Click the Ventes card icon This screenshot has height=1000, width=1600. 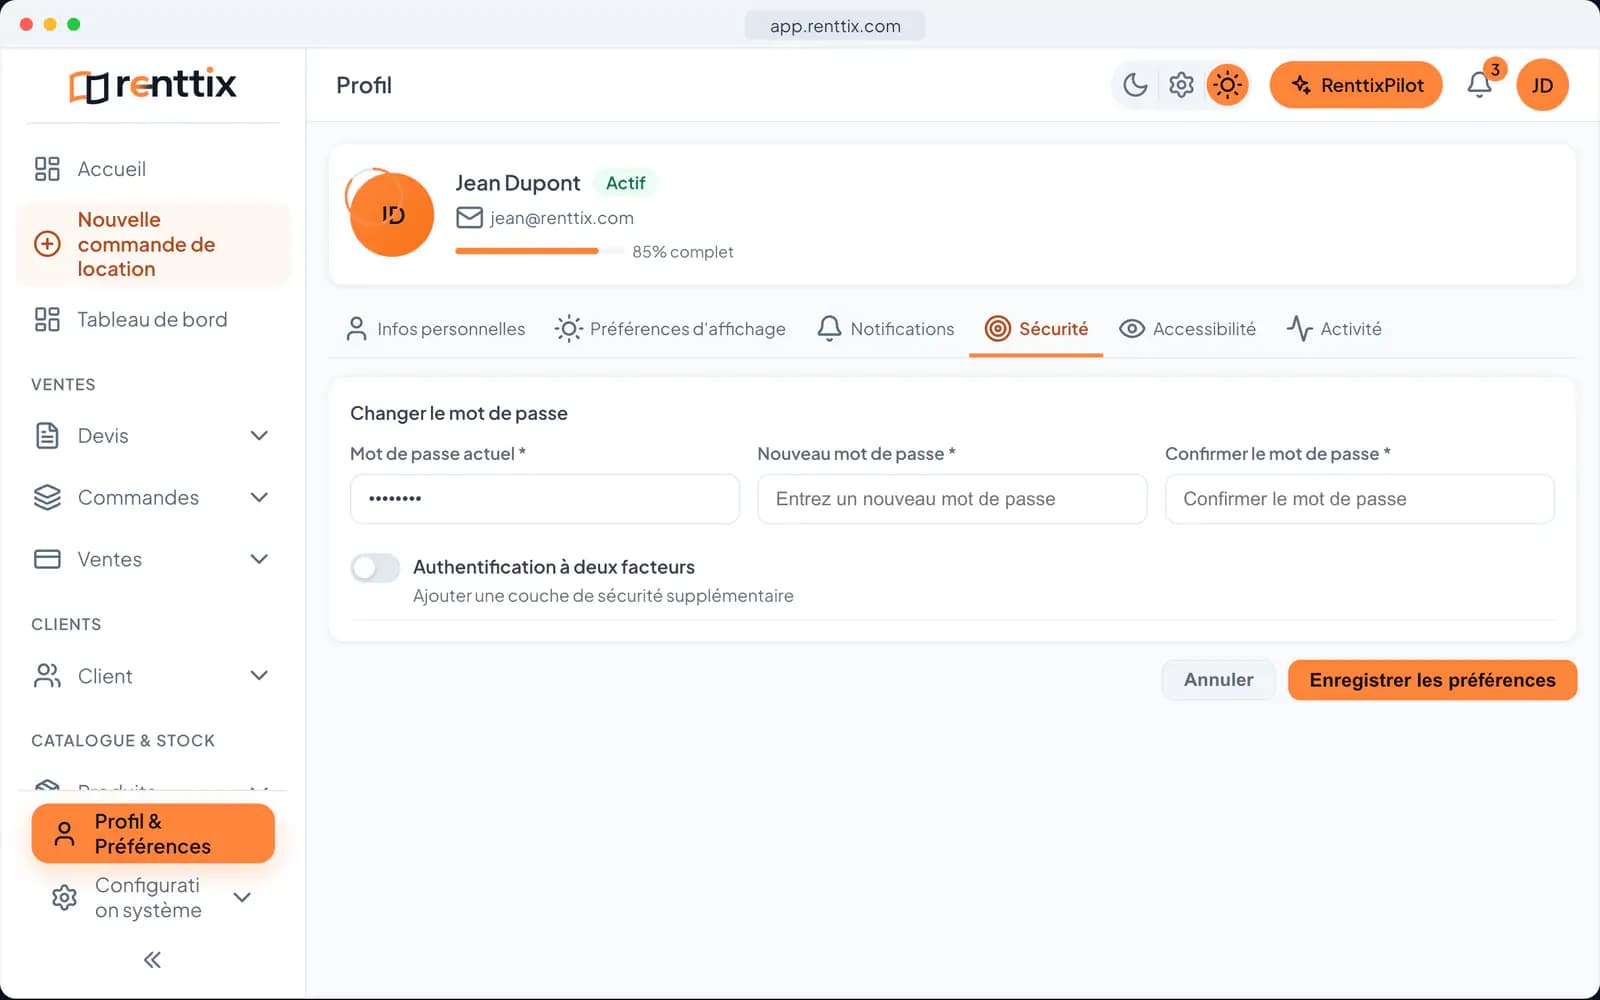[47, 559]
